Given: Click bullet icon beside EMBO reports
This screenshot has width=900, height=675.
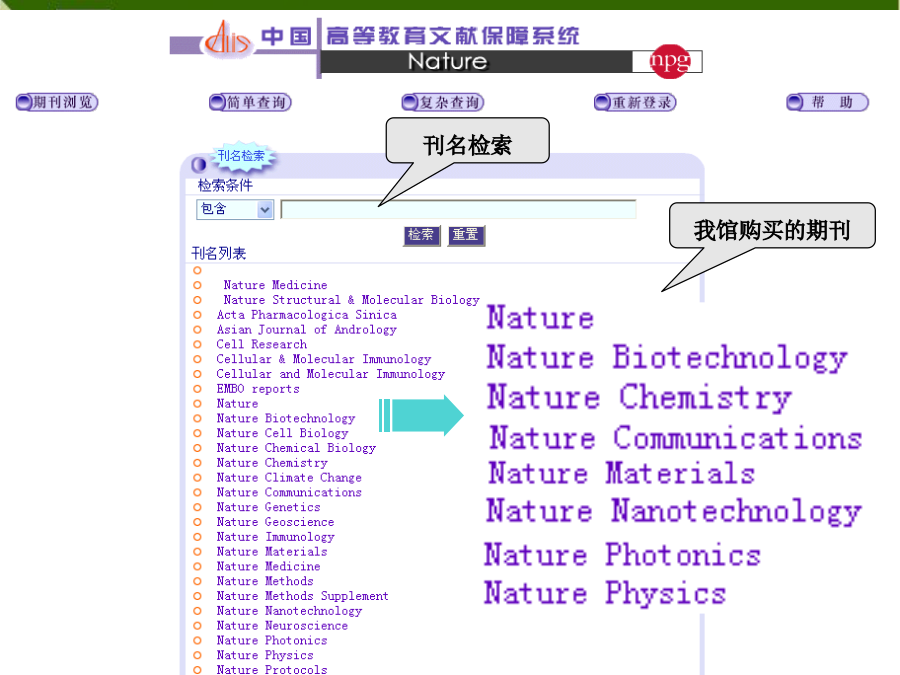Looking at the screenshot, I should coord(197,389).
